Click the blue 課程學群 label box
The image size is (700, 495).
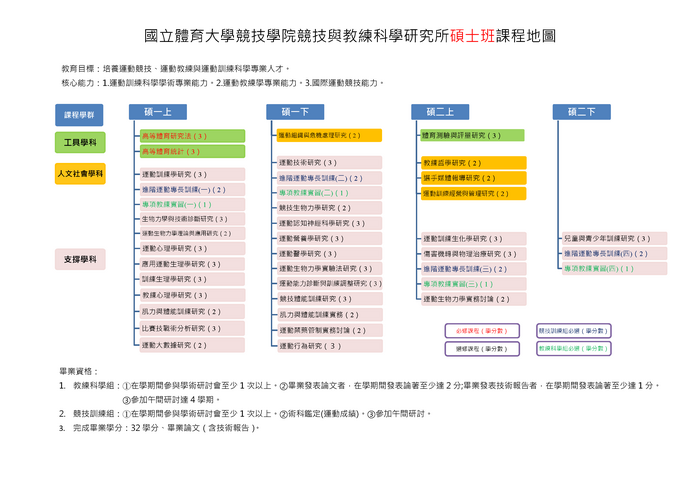[80, 115]
